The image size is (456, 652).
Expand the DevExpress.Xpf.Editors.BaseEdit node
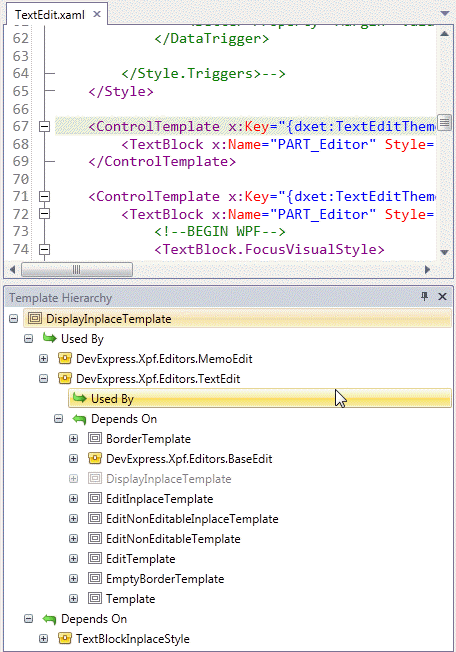pos(73,459)
